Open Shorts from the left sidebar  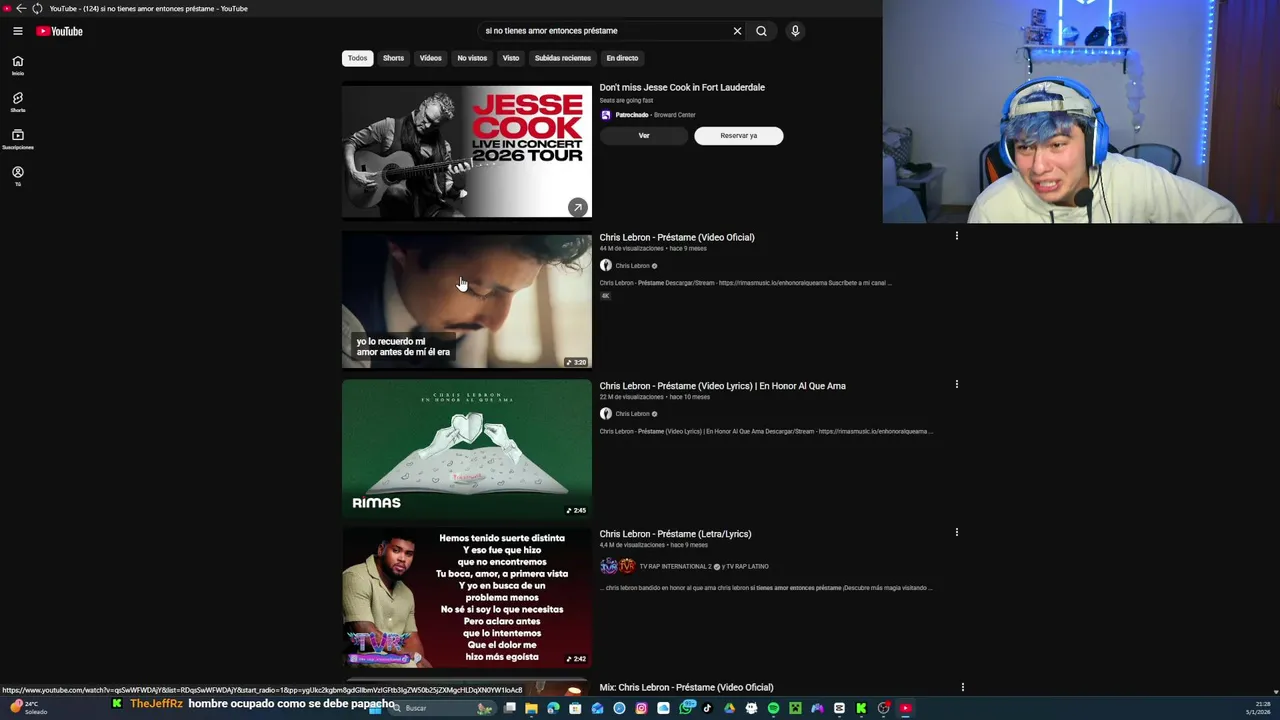pyautogui.click(x=17, y=102)
